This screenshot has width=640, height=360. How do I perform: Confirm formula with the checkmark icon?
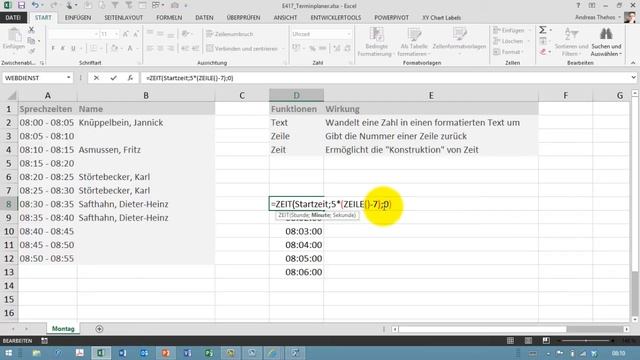tap(113, 78)
